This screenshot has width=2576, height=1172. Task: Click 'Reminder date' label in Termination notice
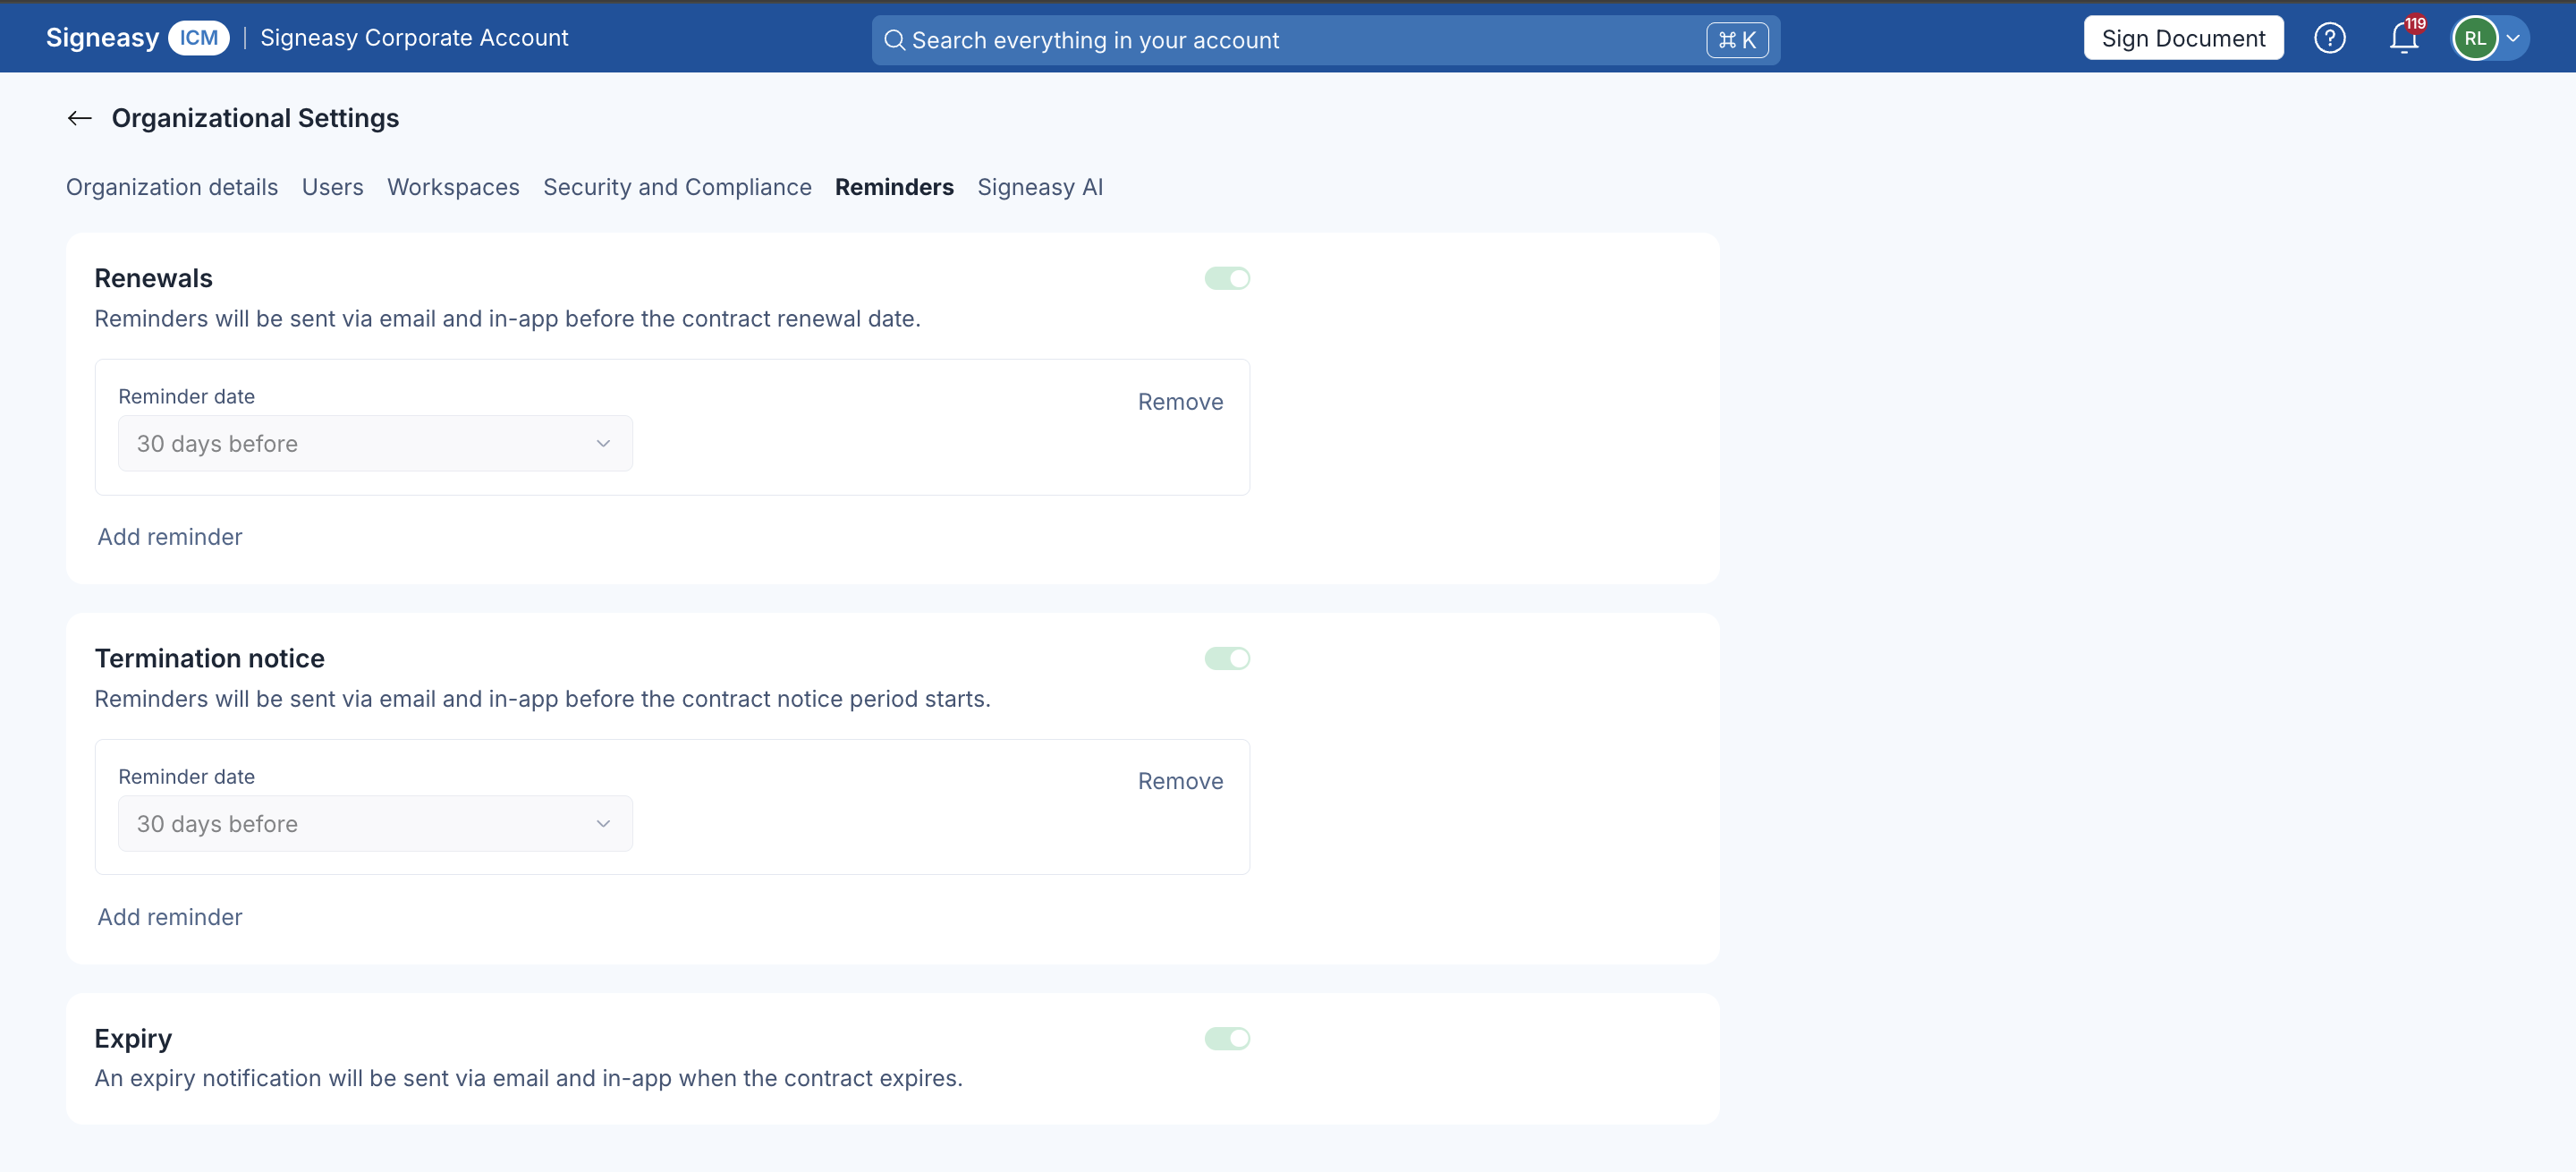tap(186, 777)
